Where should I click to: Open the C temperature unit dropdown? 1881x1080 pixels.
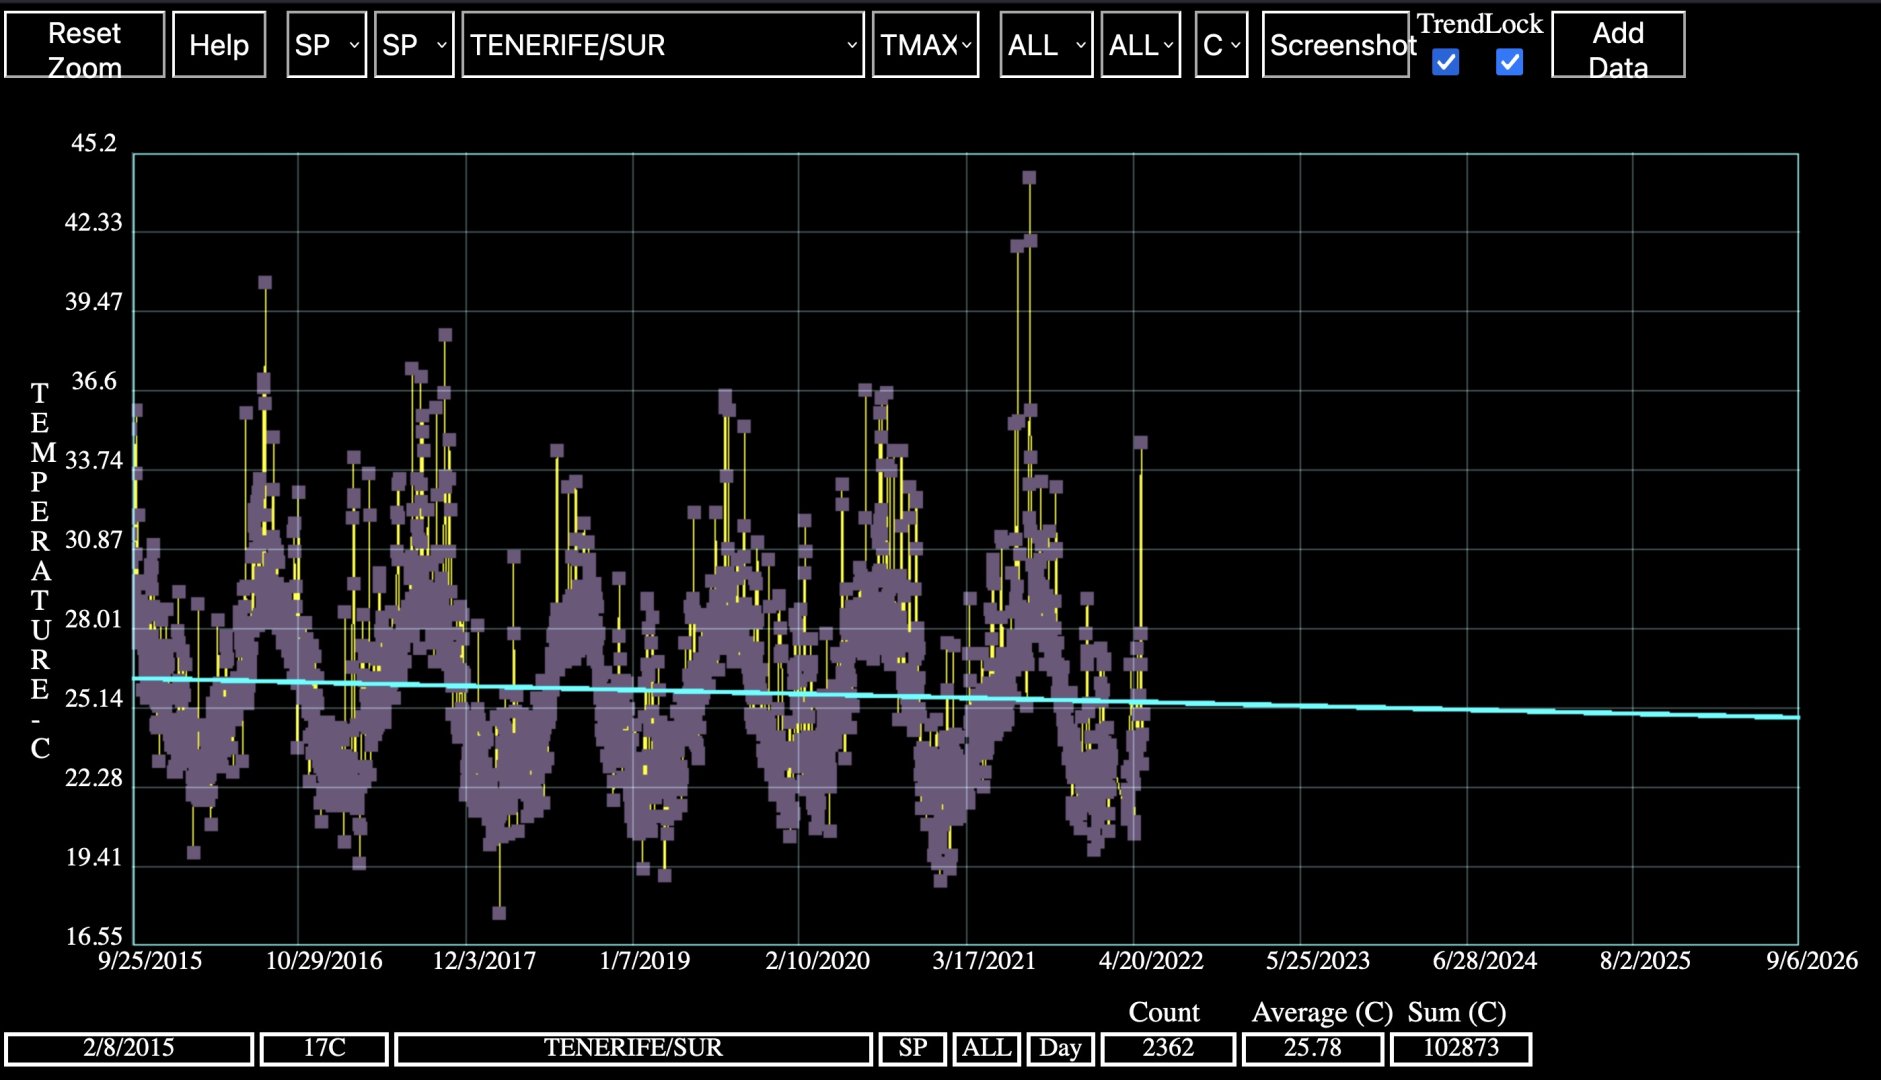pos(1221,45)
